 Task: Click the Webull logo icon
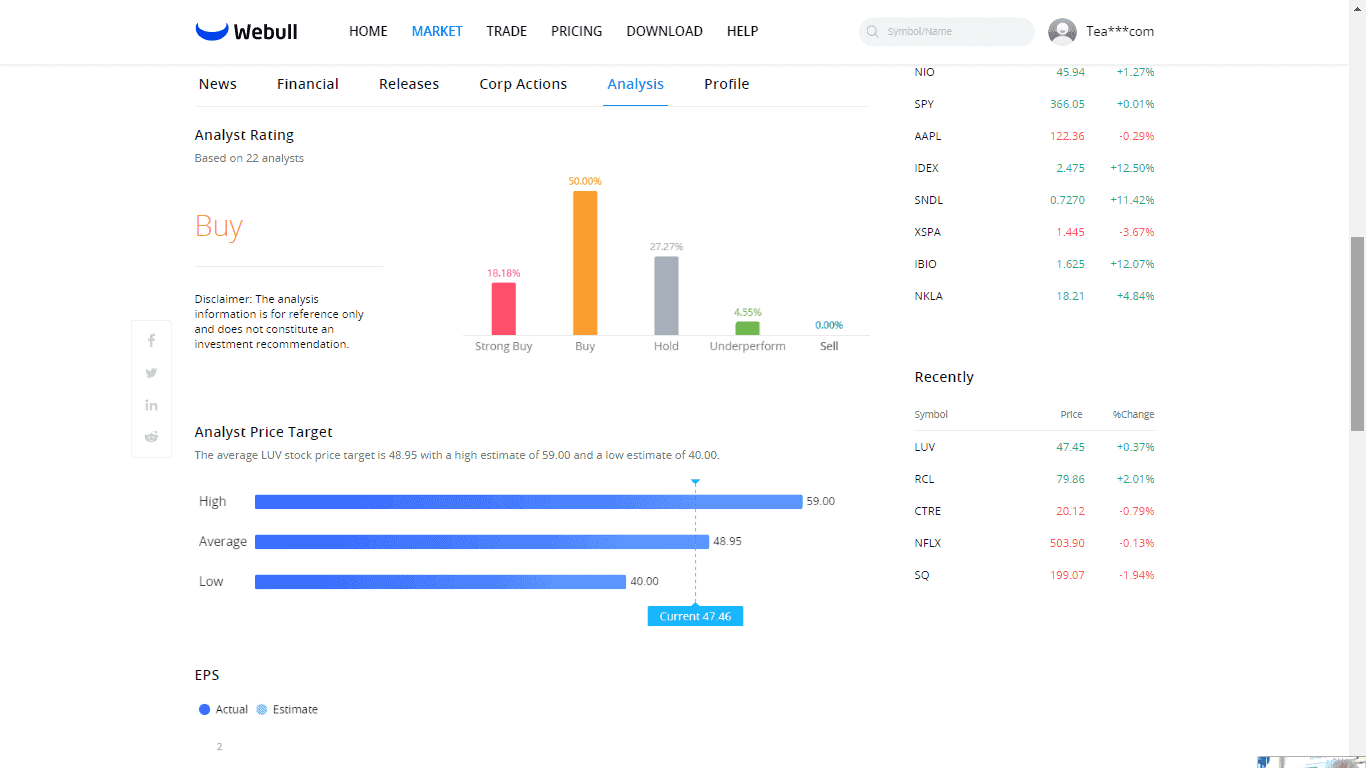tap(212, 31)
